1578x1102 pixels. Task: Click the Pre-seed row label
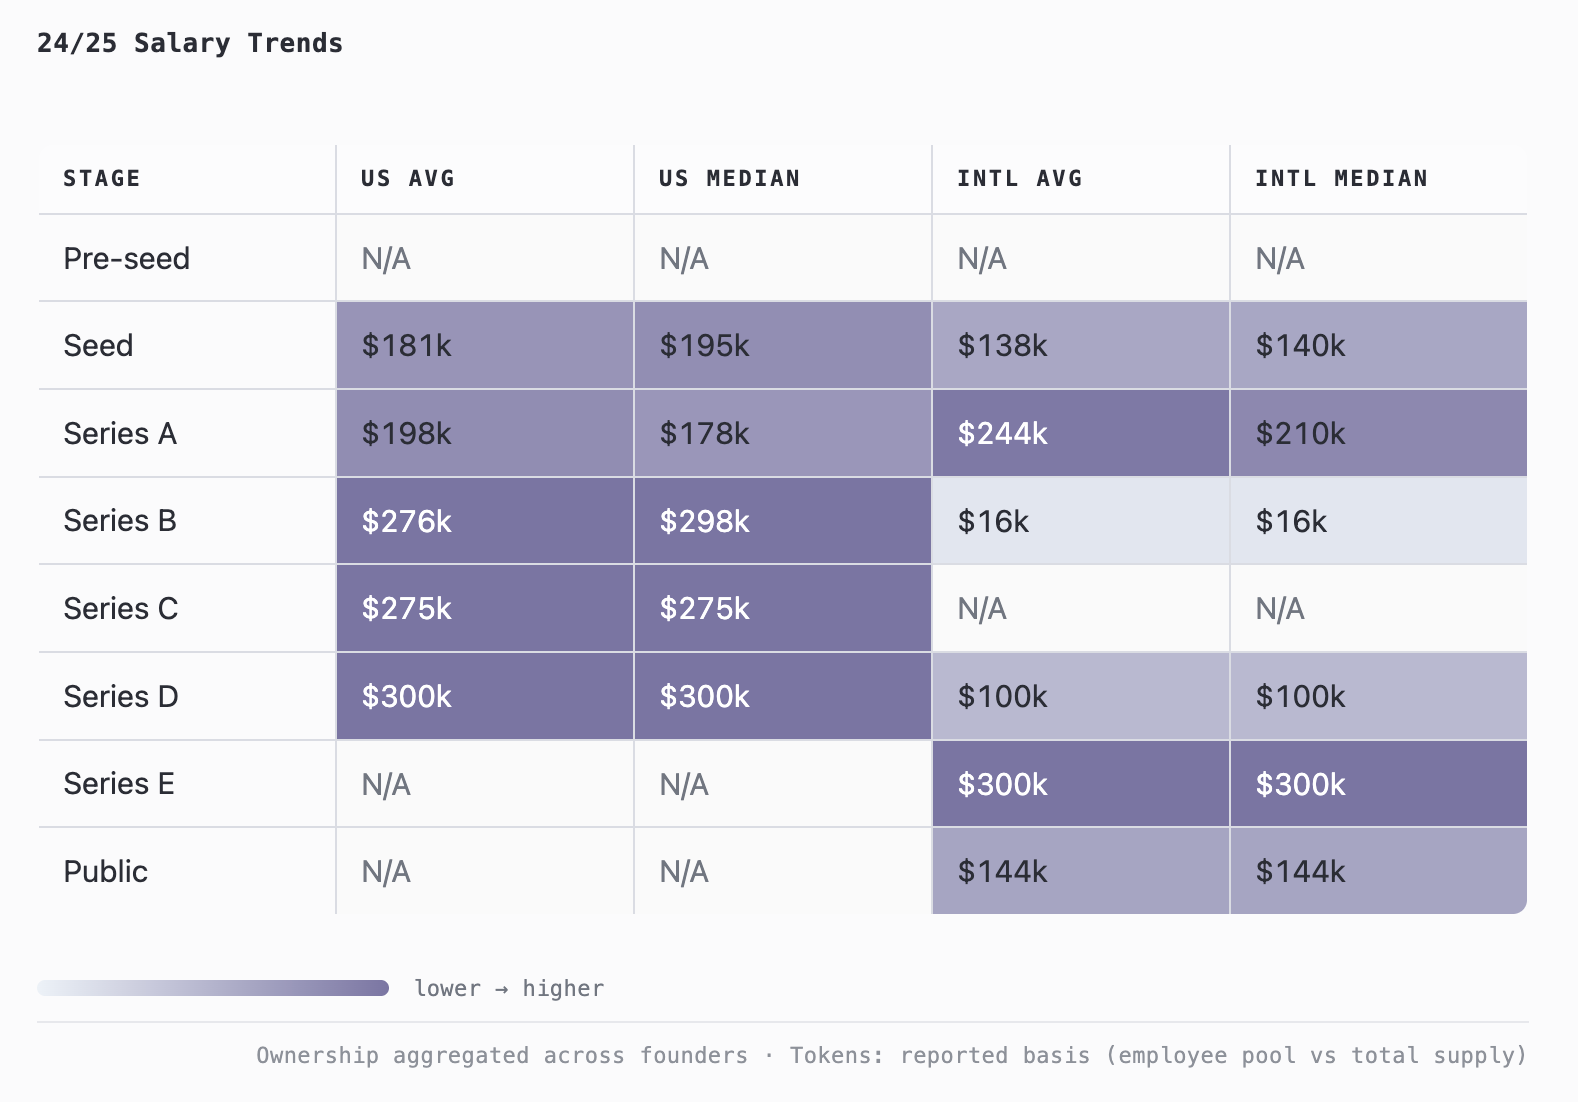[127, 258]
